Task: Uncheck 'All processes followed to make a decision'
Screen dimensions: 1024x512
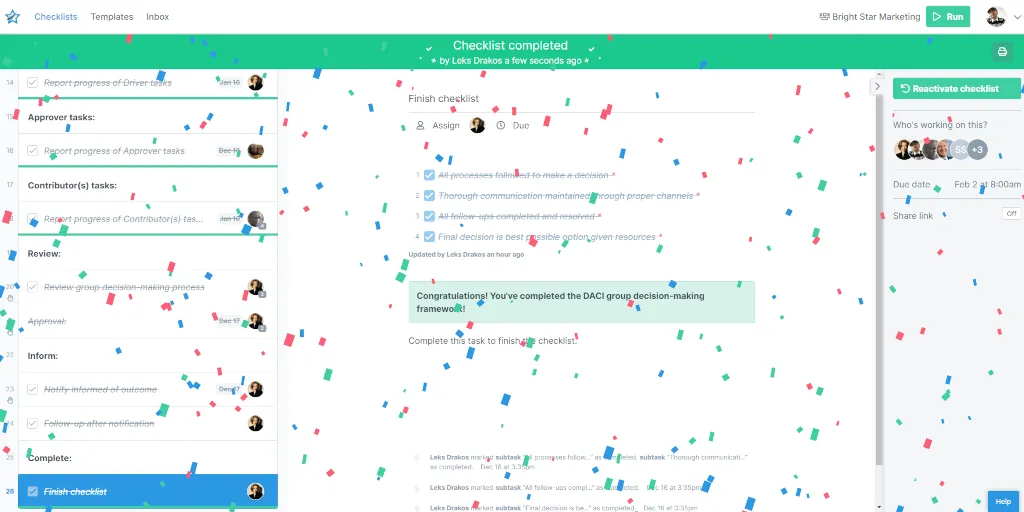Action: [429, 175]
